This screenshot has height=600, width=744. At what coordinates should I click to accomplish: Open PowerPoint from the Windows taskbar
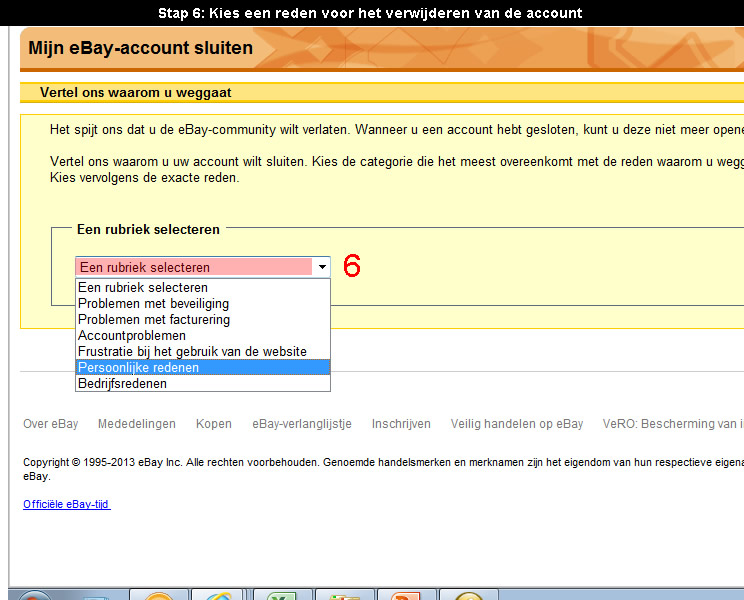pos(407,595)
